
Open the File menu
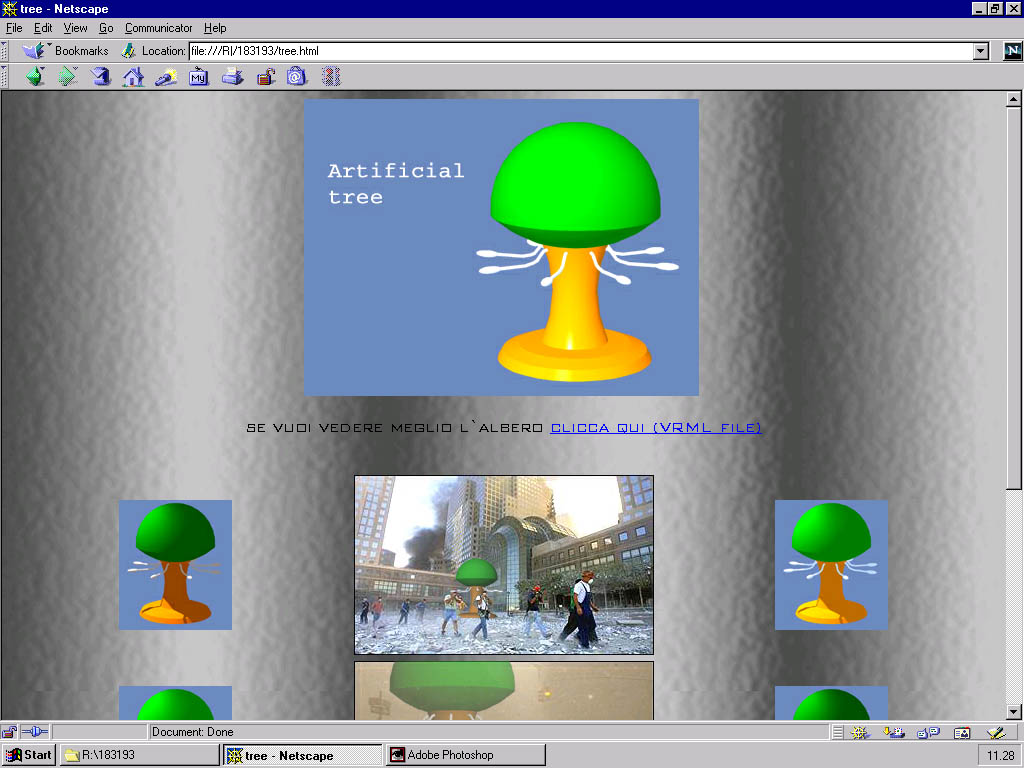tap(14, 28)
